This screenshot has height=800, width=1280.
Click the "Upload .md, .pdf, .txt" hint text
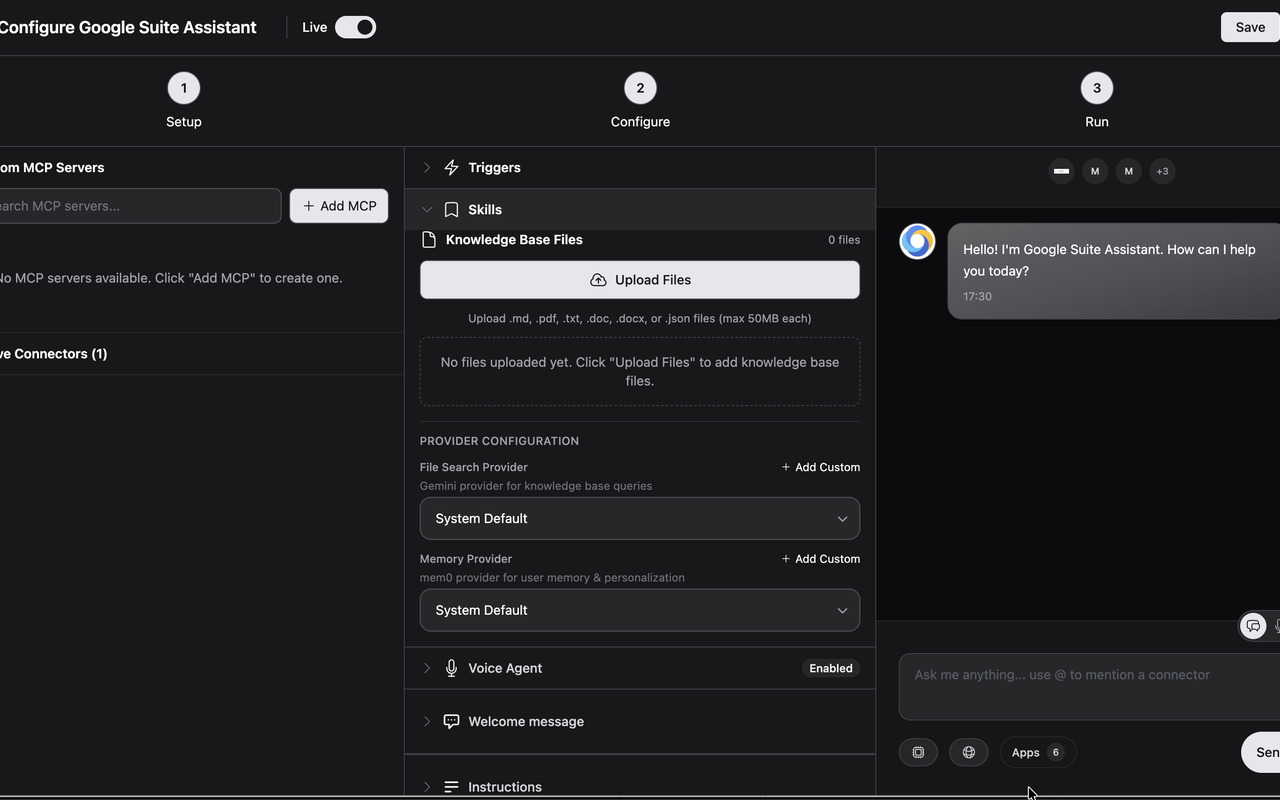click(x=640, y=318)
